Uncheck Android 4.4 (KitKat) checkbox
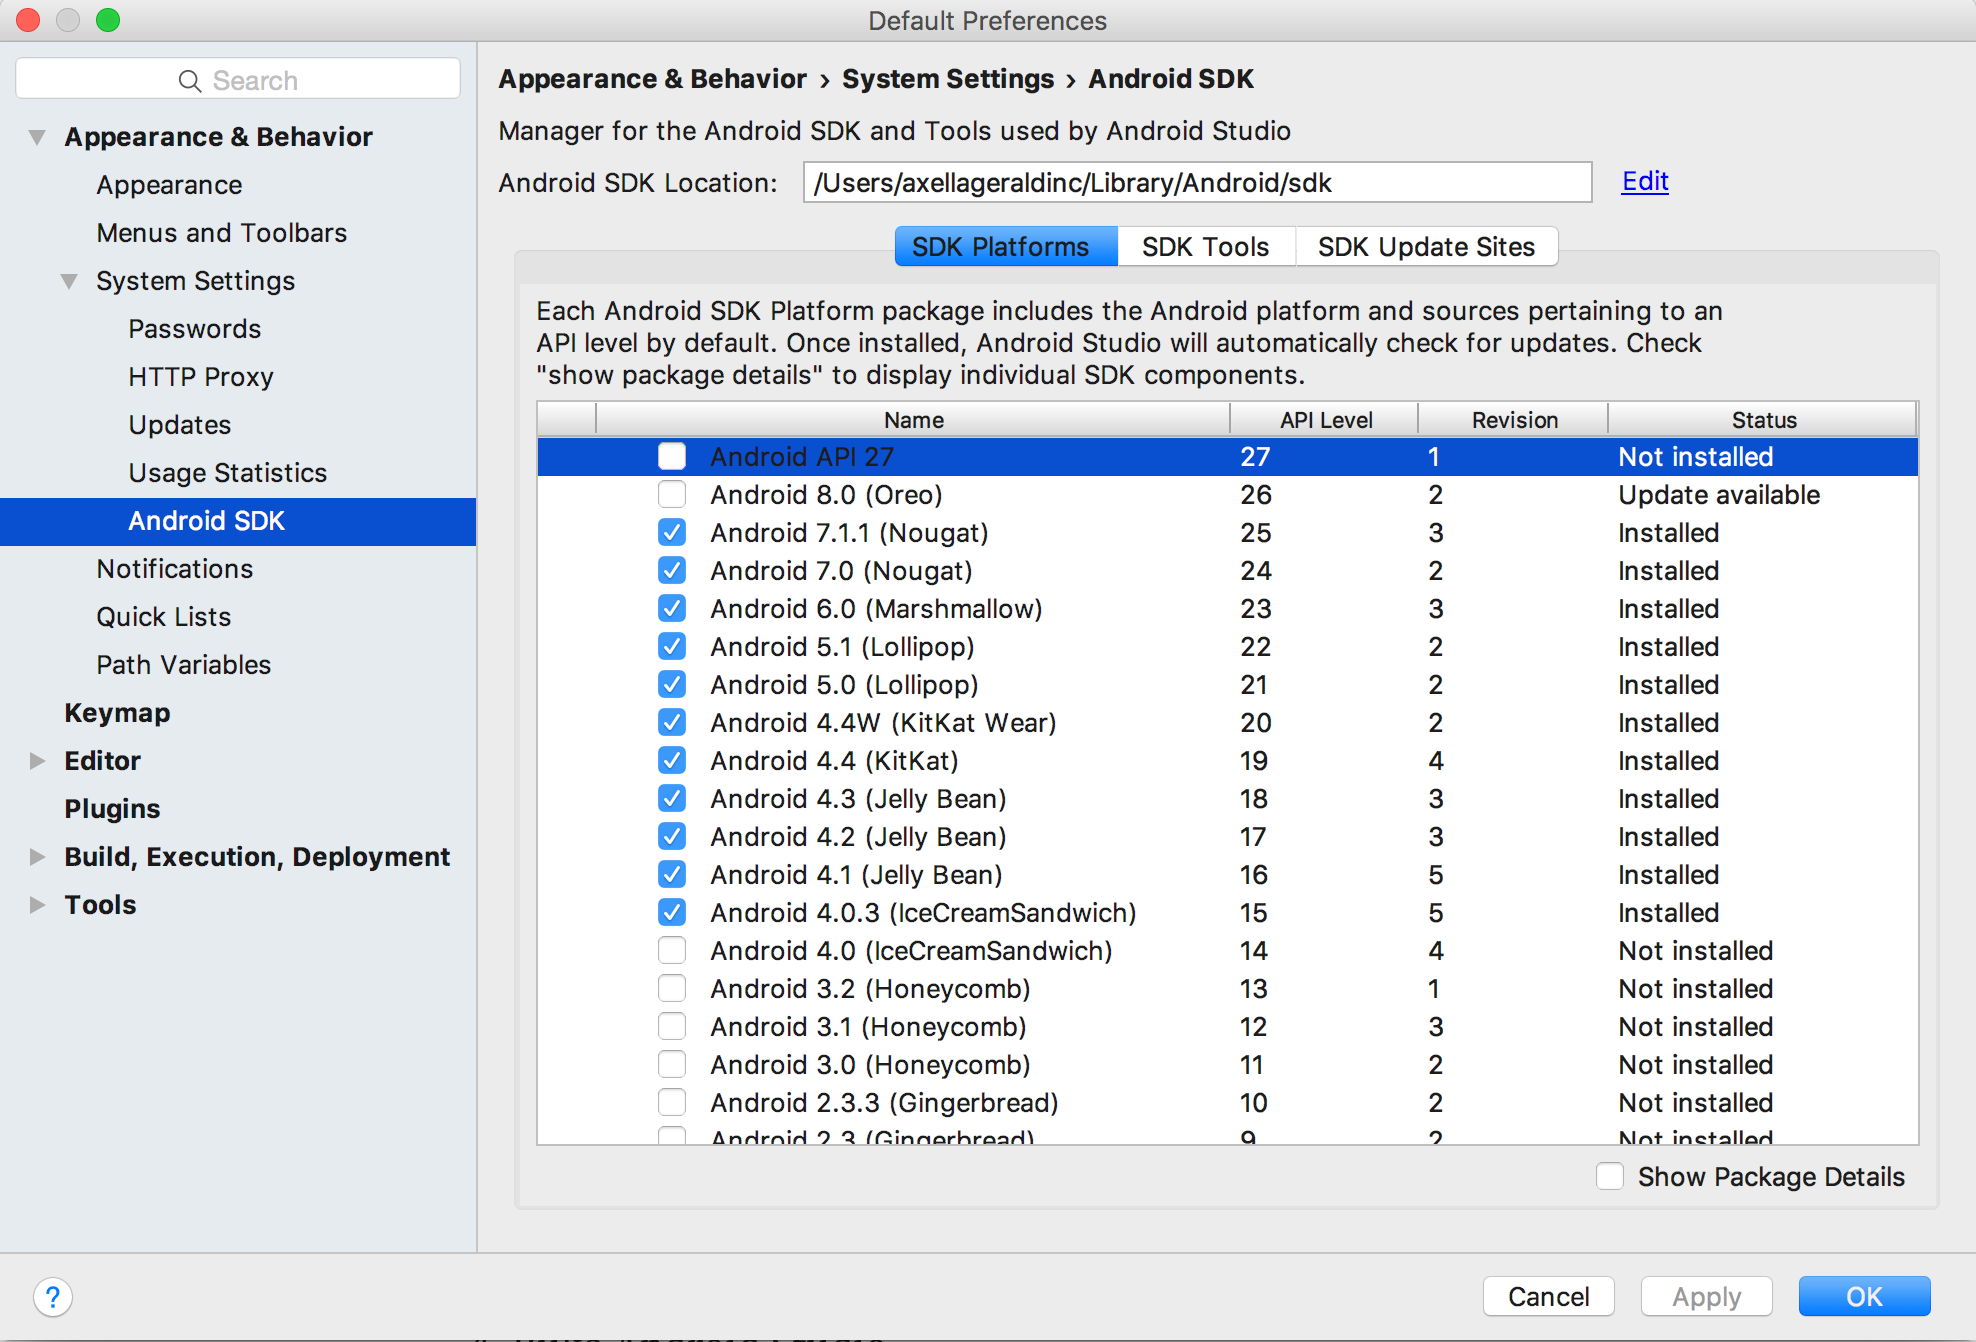The height and width of the screenshot is (1342, 1976). pyautogui.click(x=672, y=761)
